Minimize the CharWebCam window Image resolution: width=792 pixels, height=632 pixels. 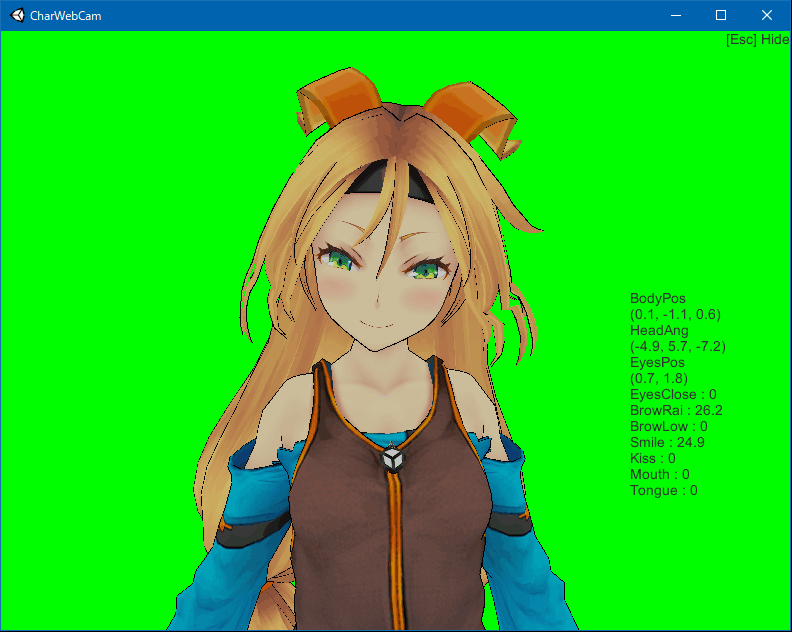point(676,16)
